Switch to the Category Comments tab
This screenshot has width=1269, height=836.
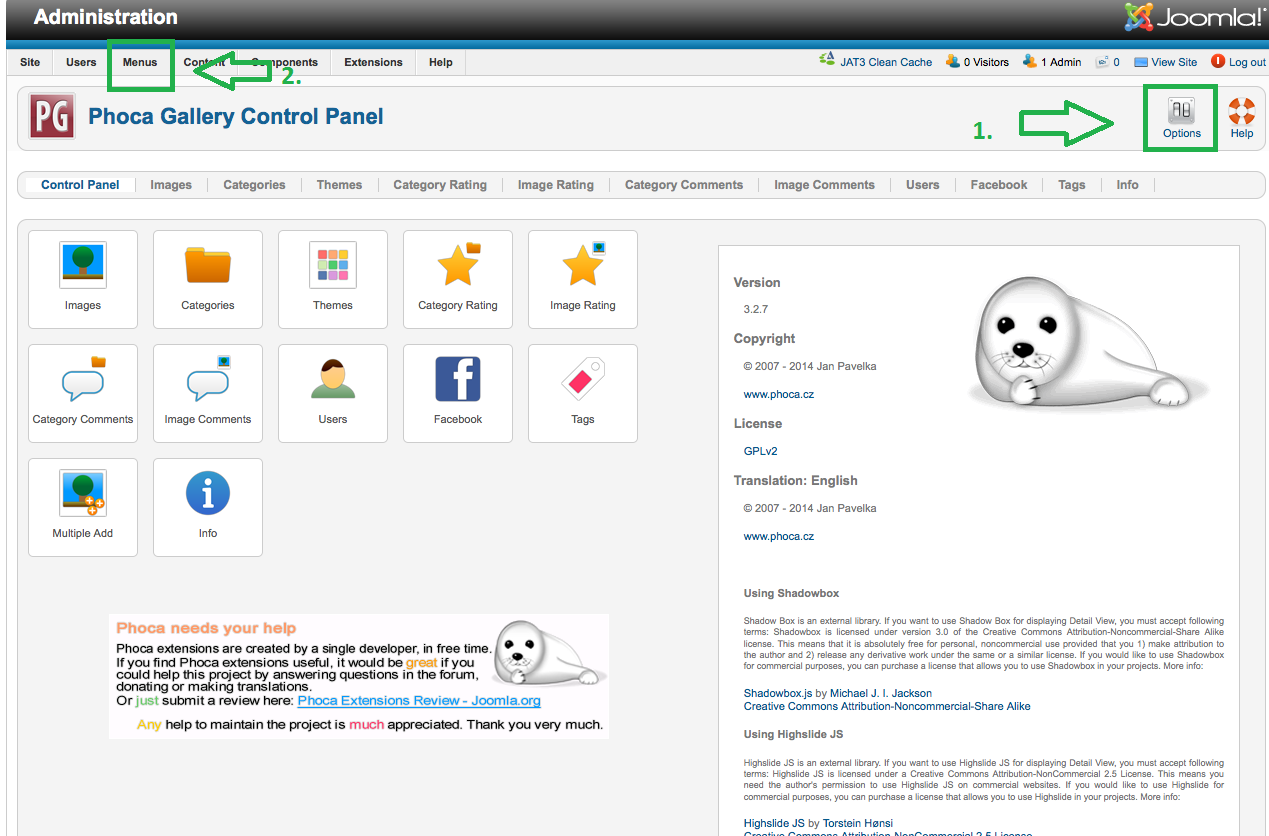(683, 185)
